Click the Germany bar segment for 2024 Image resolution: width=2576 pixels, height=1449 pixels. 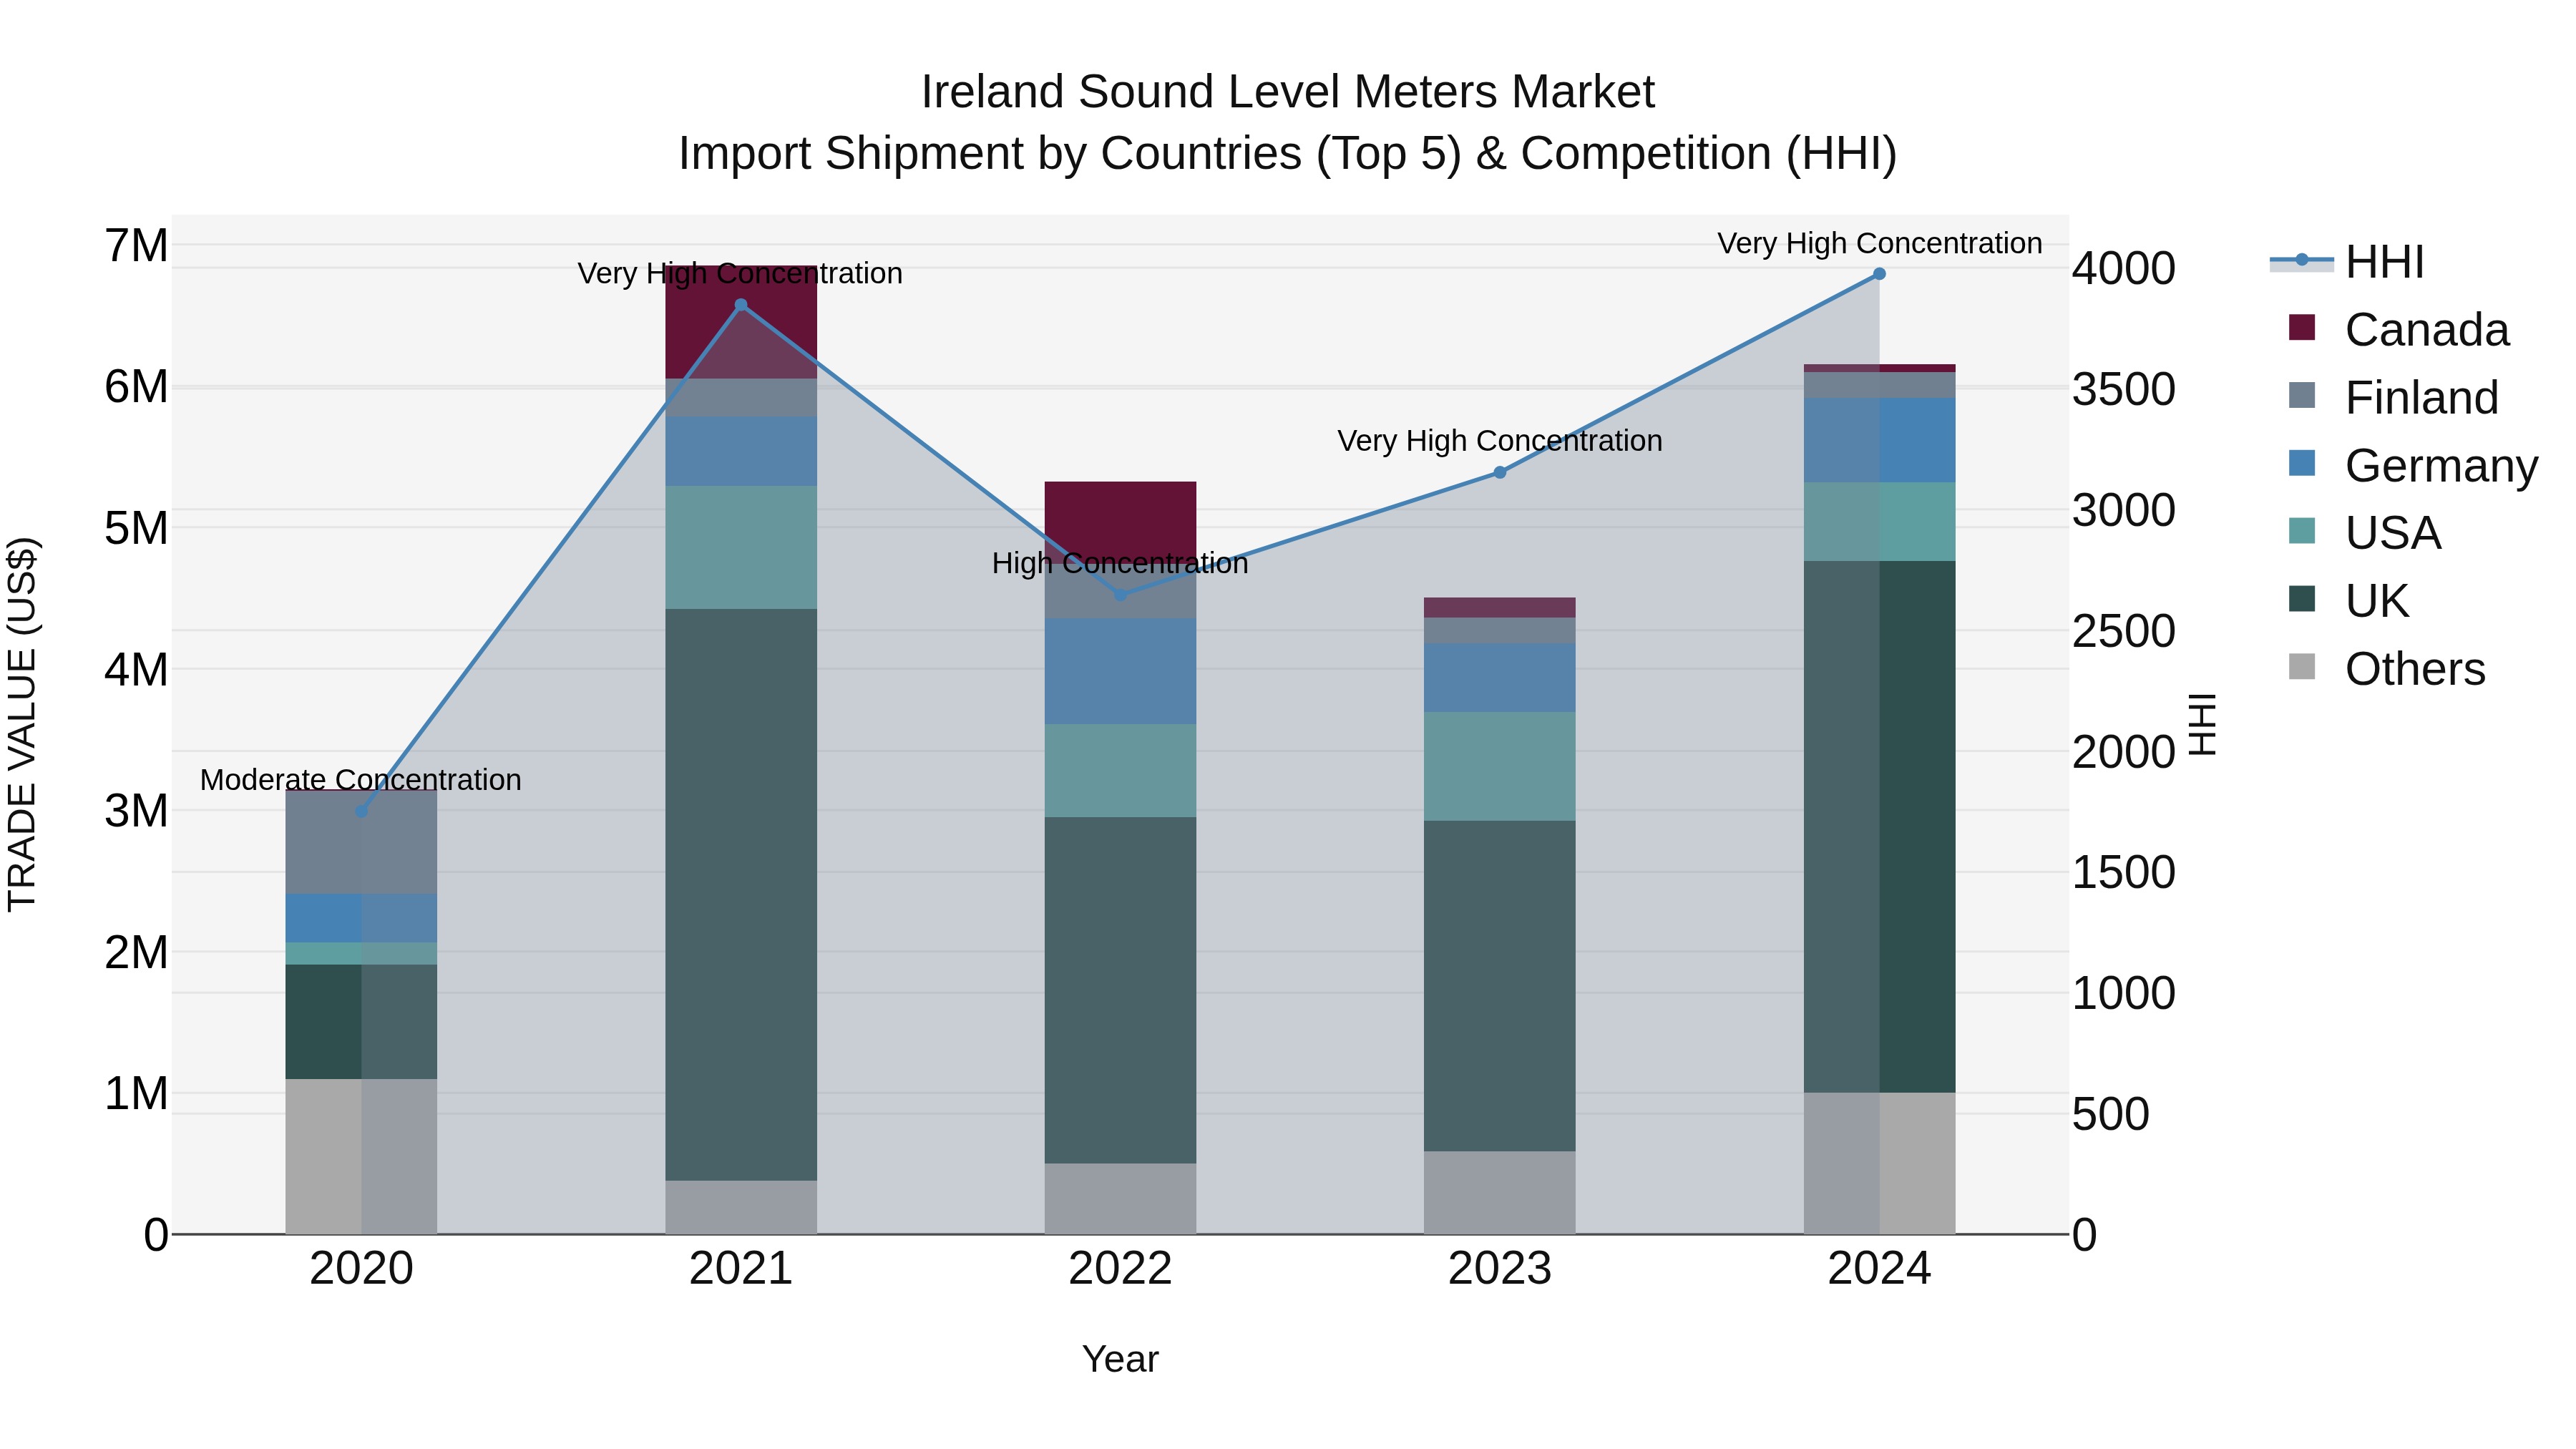pyautogui.click(x=1879, y=440)
